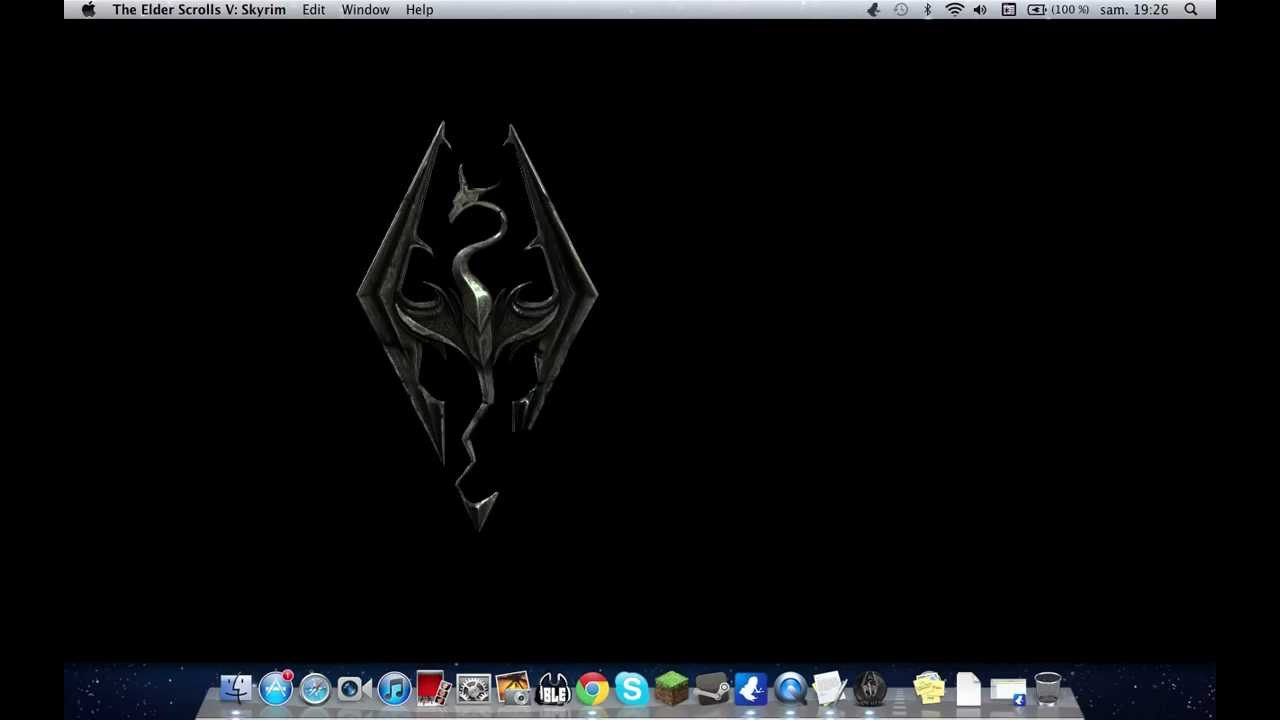Open the Apple menu
1280x720 pixels.
88,9
